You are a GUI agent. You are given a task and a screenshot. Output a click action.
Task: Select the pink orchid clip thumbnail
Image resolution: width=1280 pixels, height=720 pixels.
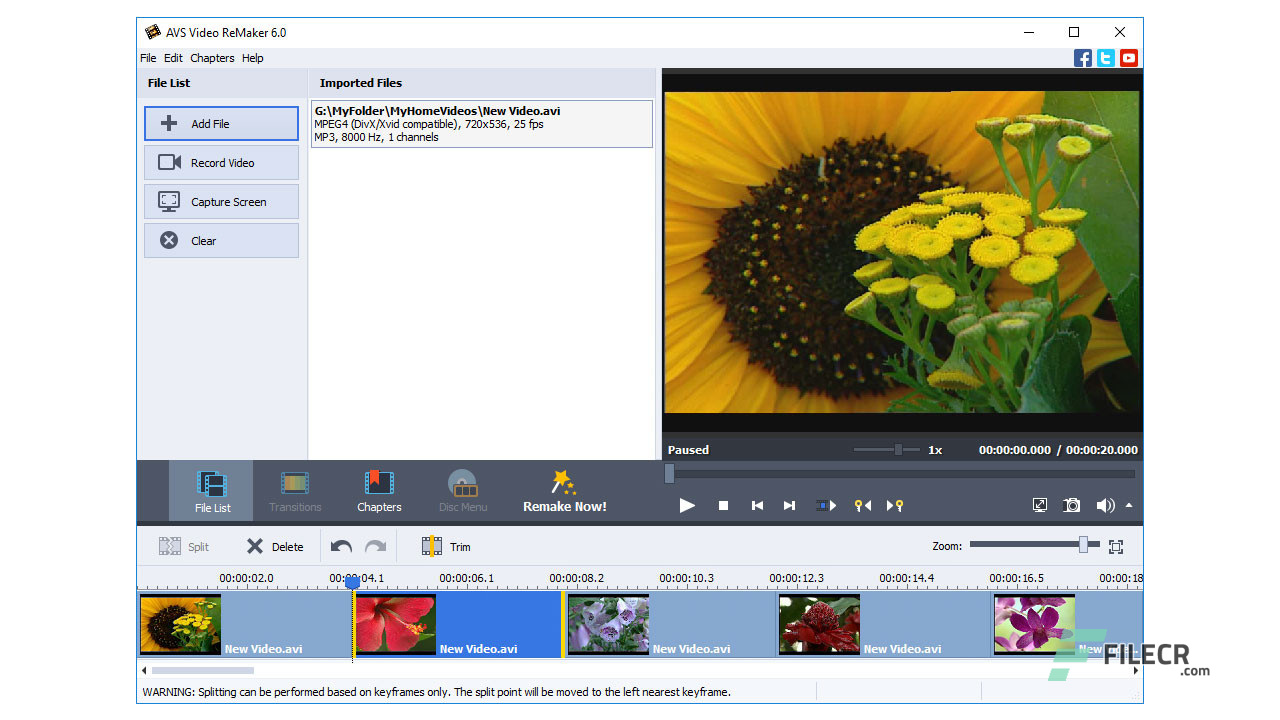(1035, 625)
